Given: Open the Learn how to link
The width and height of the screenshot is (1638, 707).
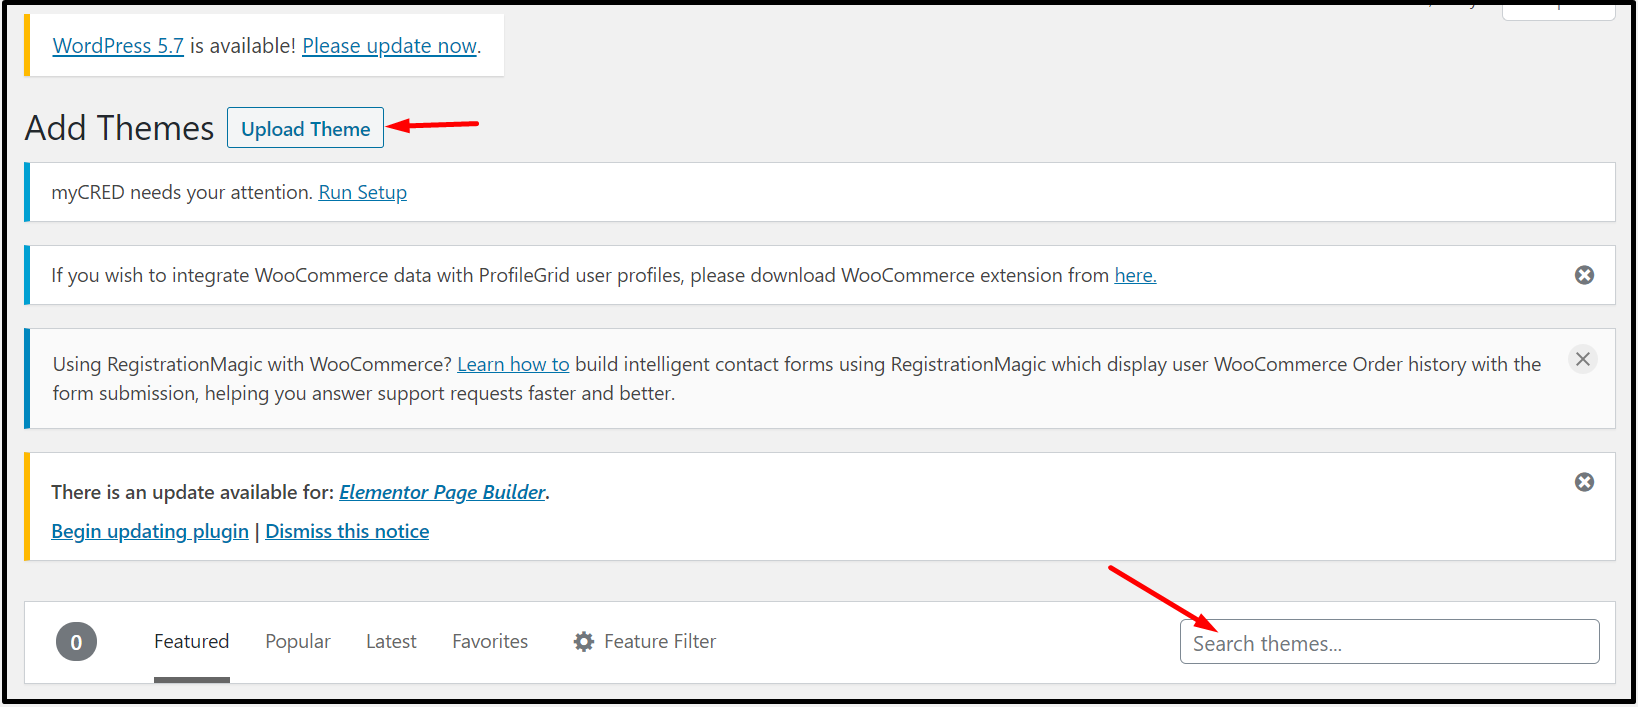Looking at the screenshot, I should [x=513, y=364].
